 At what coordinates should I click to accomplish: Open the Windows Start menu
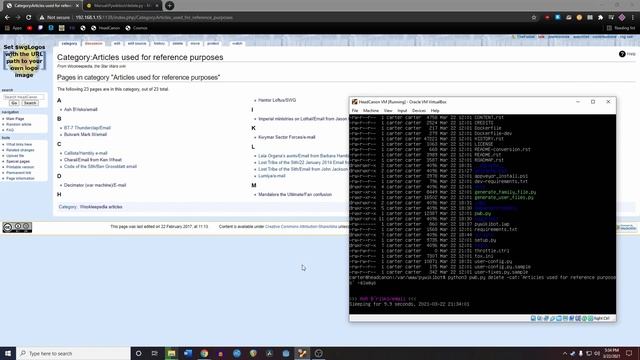pos(8,353)
